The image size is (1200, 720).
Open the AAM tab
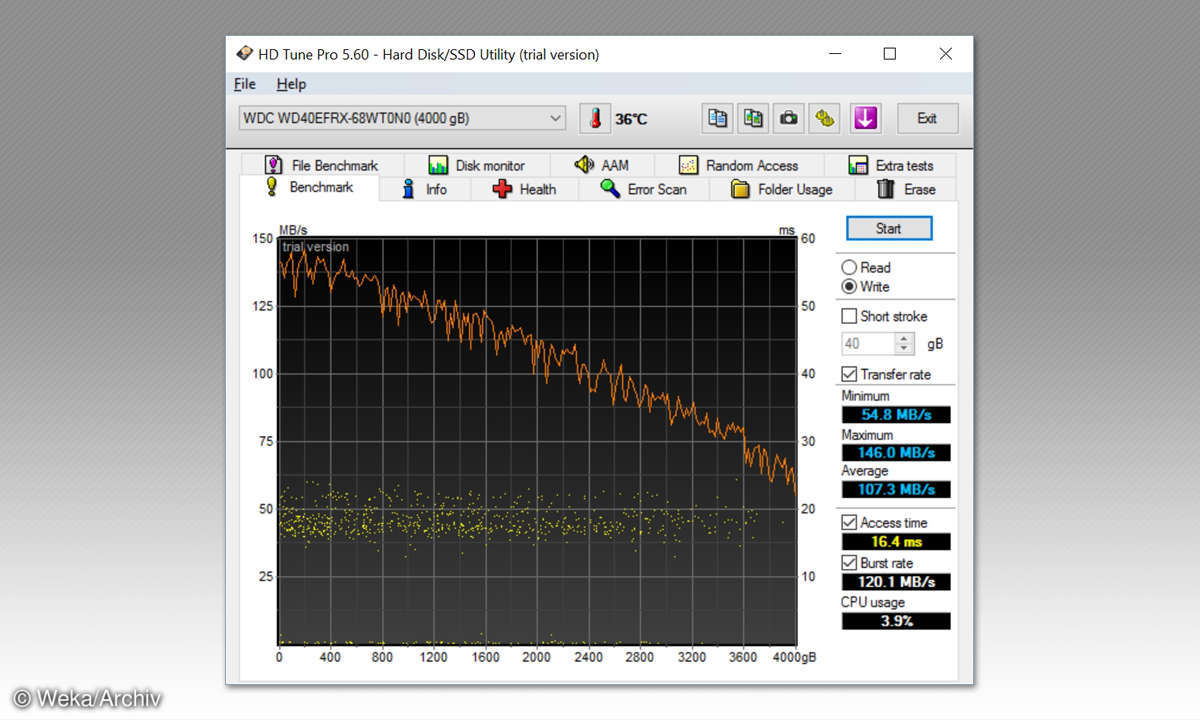tap(602, 165)
